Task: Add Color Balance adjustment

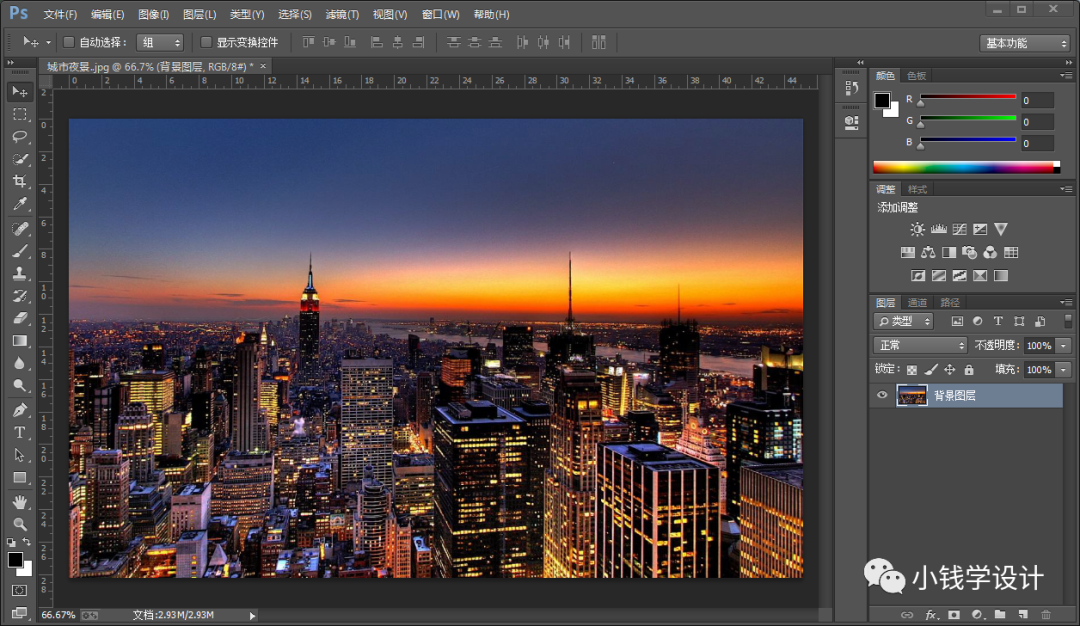Action: tap(928, 253)
